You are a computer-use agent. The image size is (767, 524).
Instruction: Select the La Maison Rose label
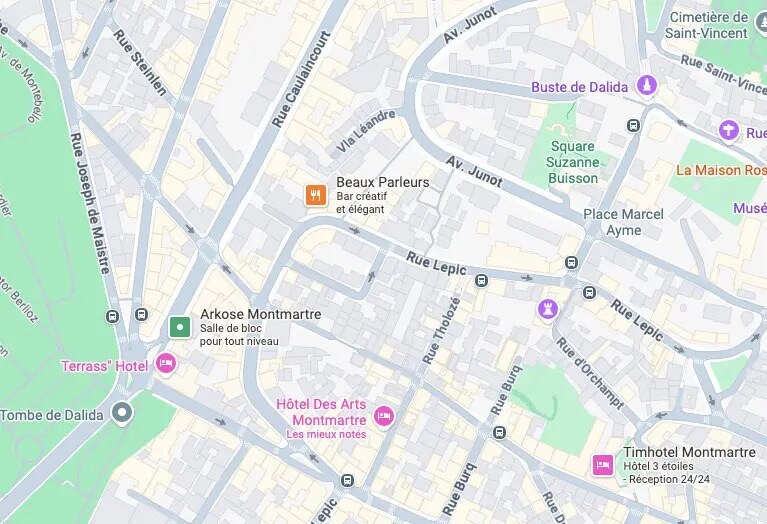[722, 170]
